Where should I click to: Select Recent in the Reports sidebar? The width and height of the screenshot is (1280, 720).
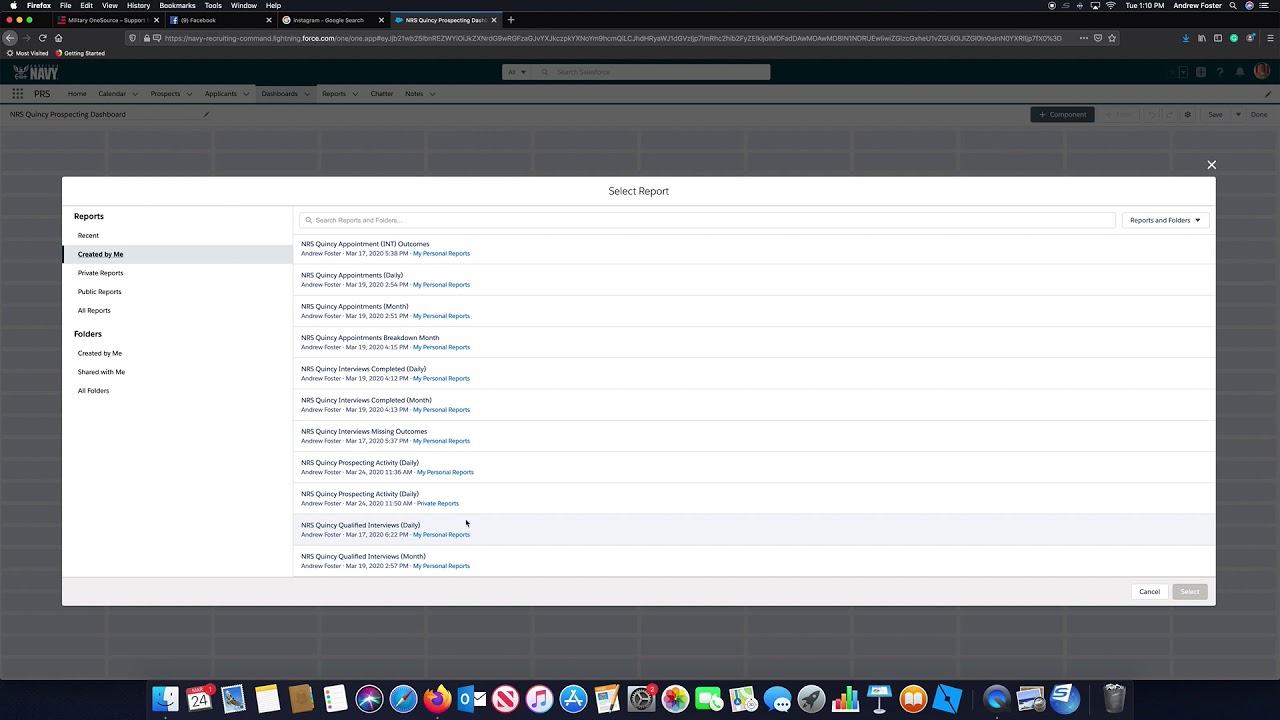(88, 235)
